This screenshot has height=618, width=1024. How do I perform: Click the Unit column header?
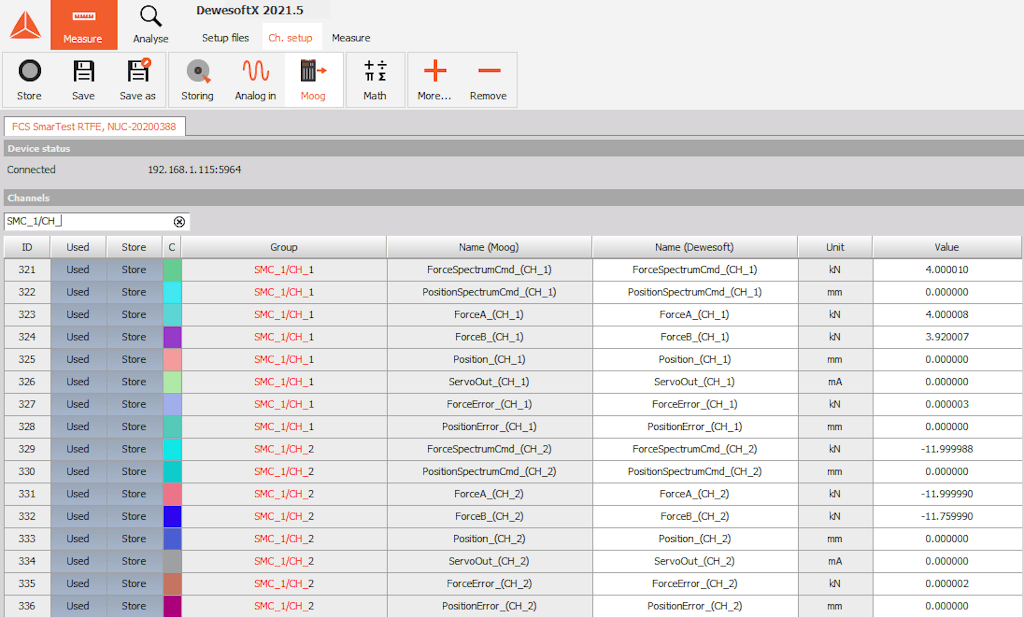click(x=835, y=247)
